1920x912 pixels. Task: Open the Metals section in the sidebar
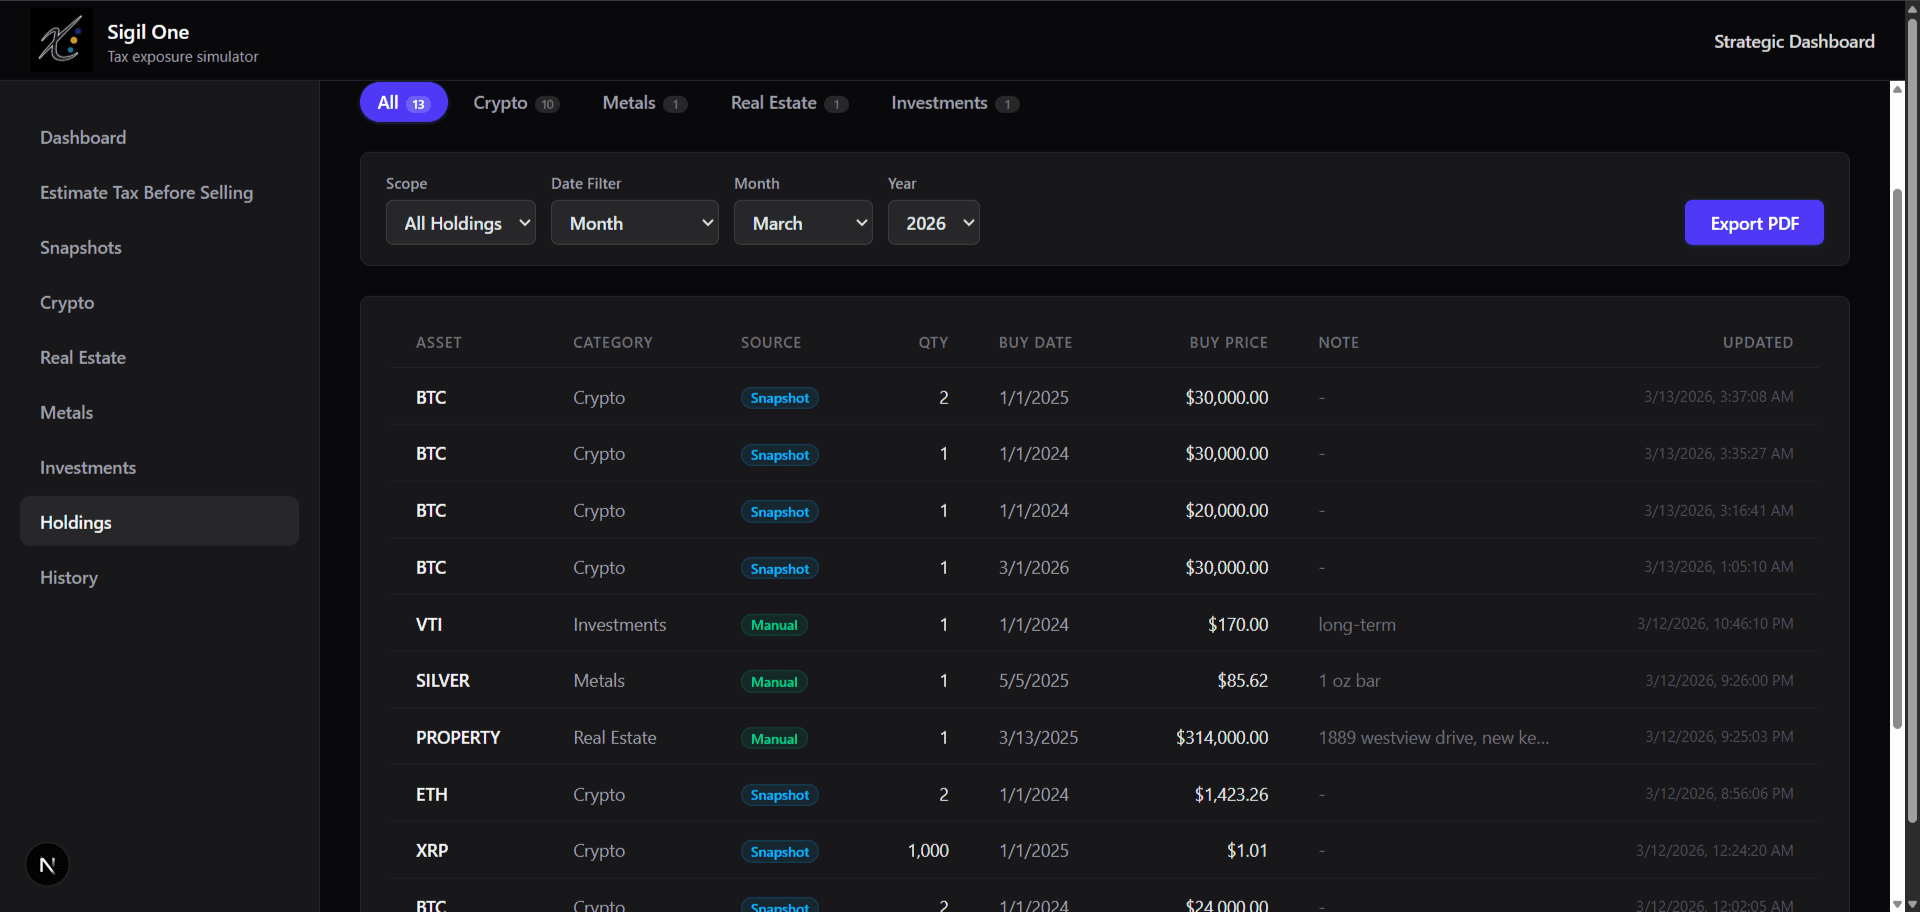click(x=66, y=412)
